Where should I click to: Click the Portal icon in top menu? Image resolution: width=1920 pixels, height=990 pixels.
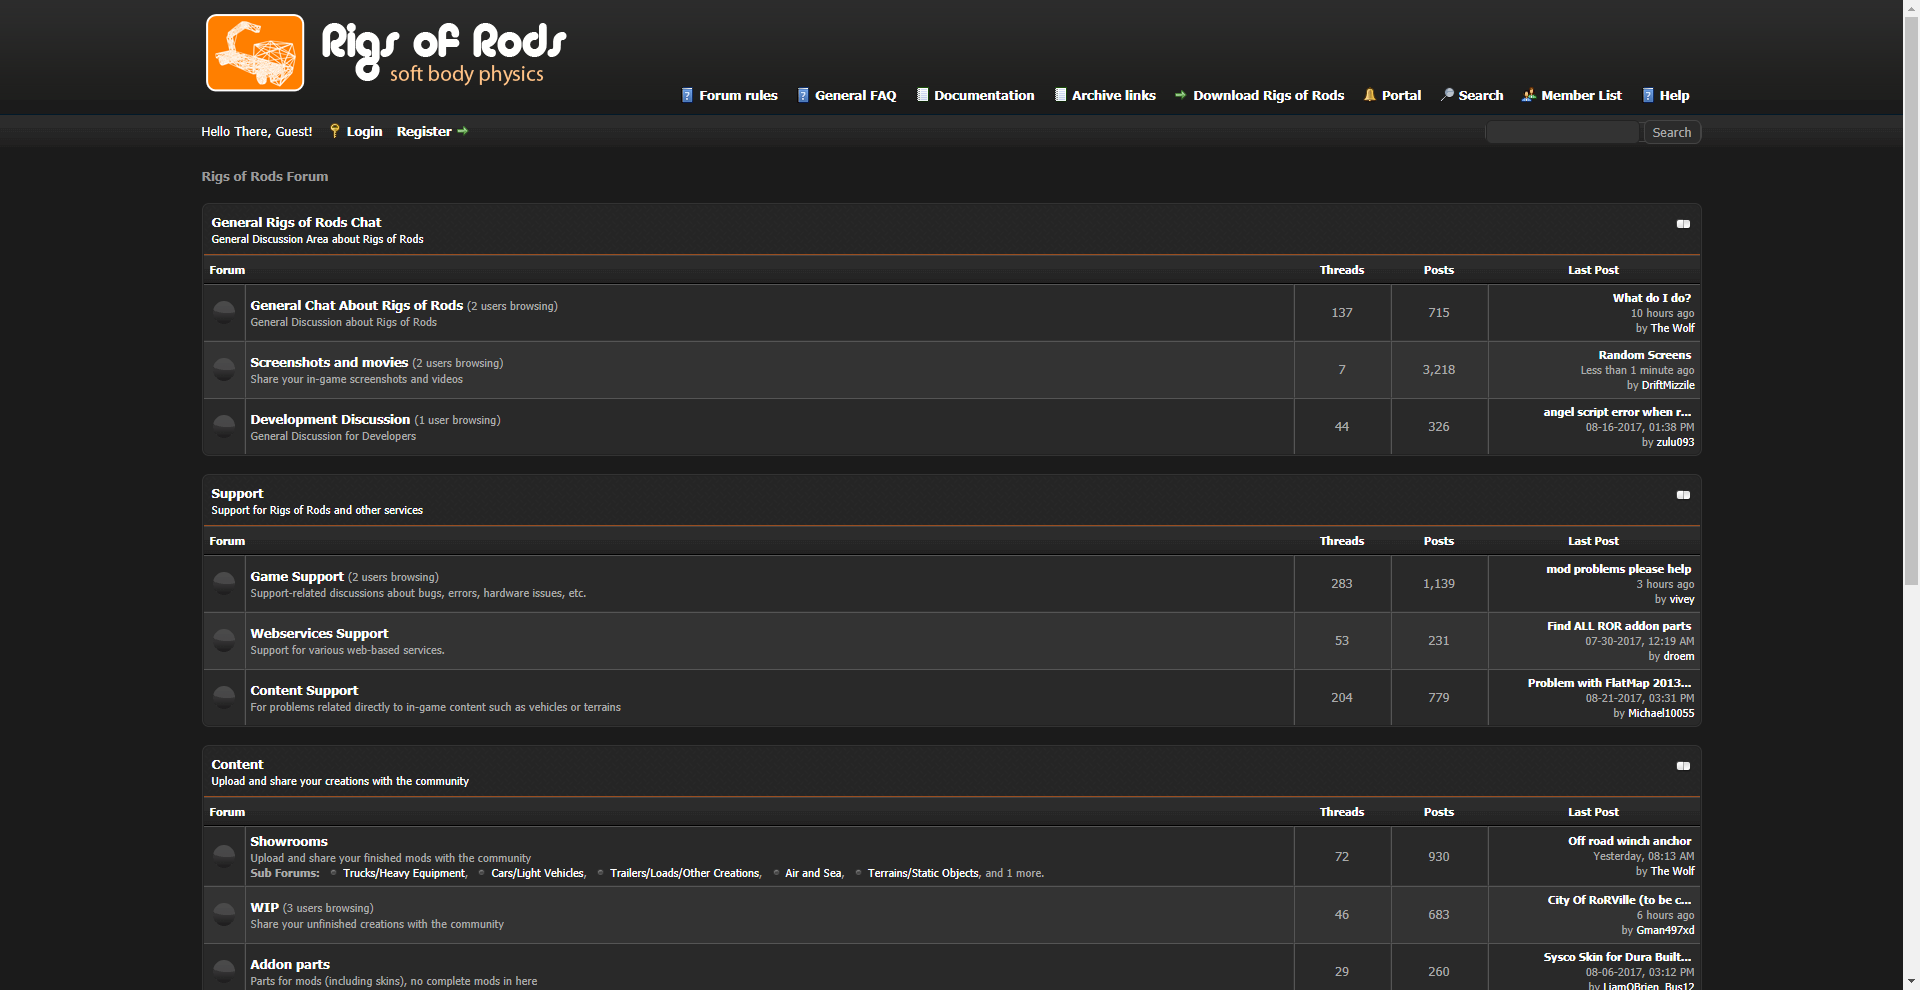[1370, 95]
